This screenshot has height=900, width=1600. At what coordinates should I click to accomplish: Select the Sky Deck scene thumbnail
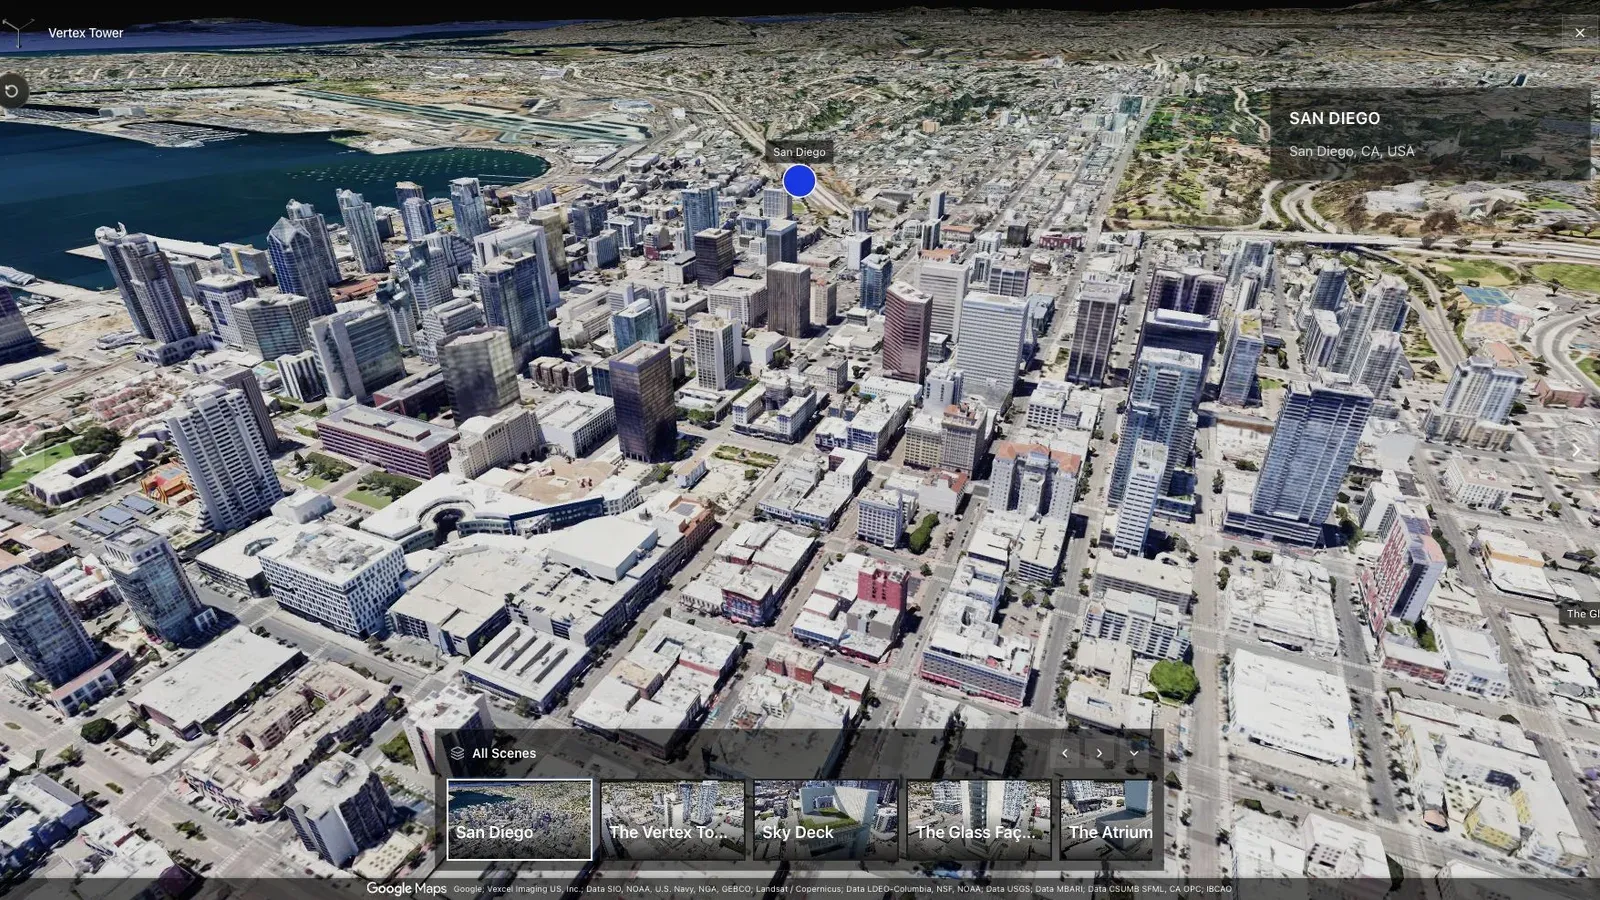[x=825, y=820]
